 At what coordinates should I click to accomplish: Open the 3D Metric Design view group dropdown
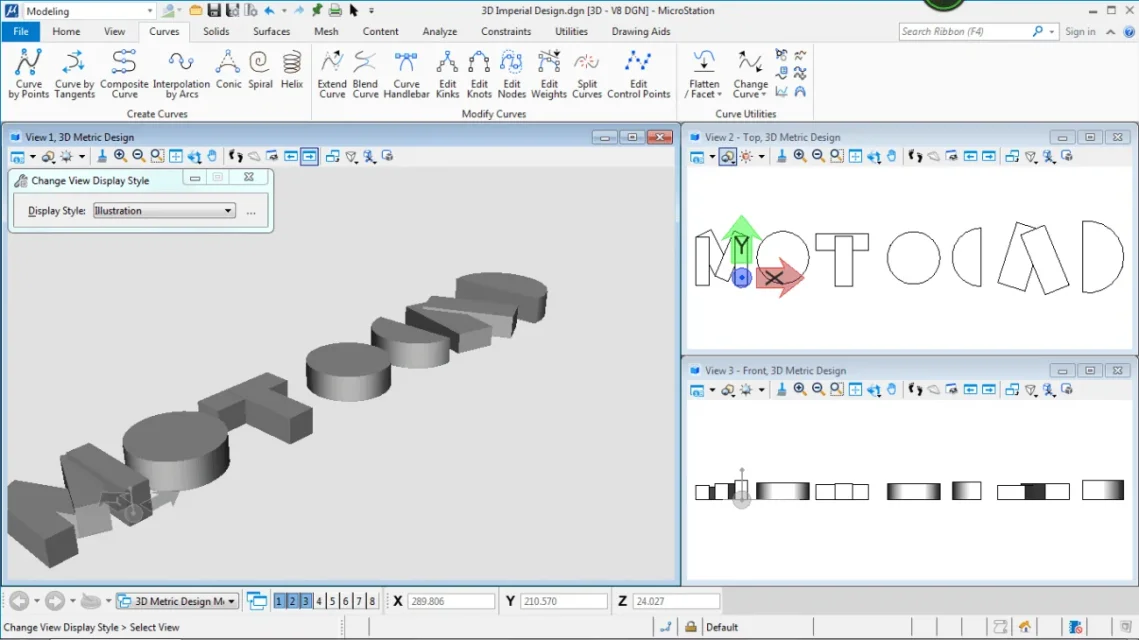232,601
